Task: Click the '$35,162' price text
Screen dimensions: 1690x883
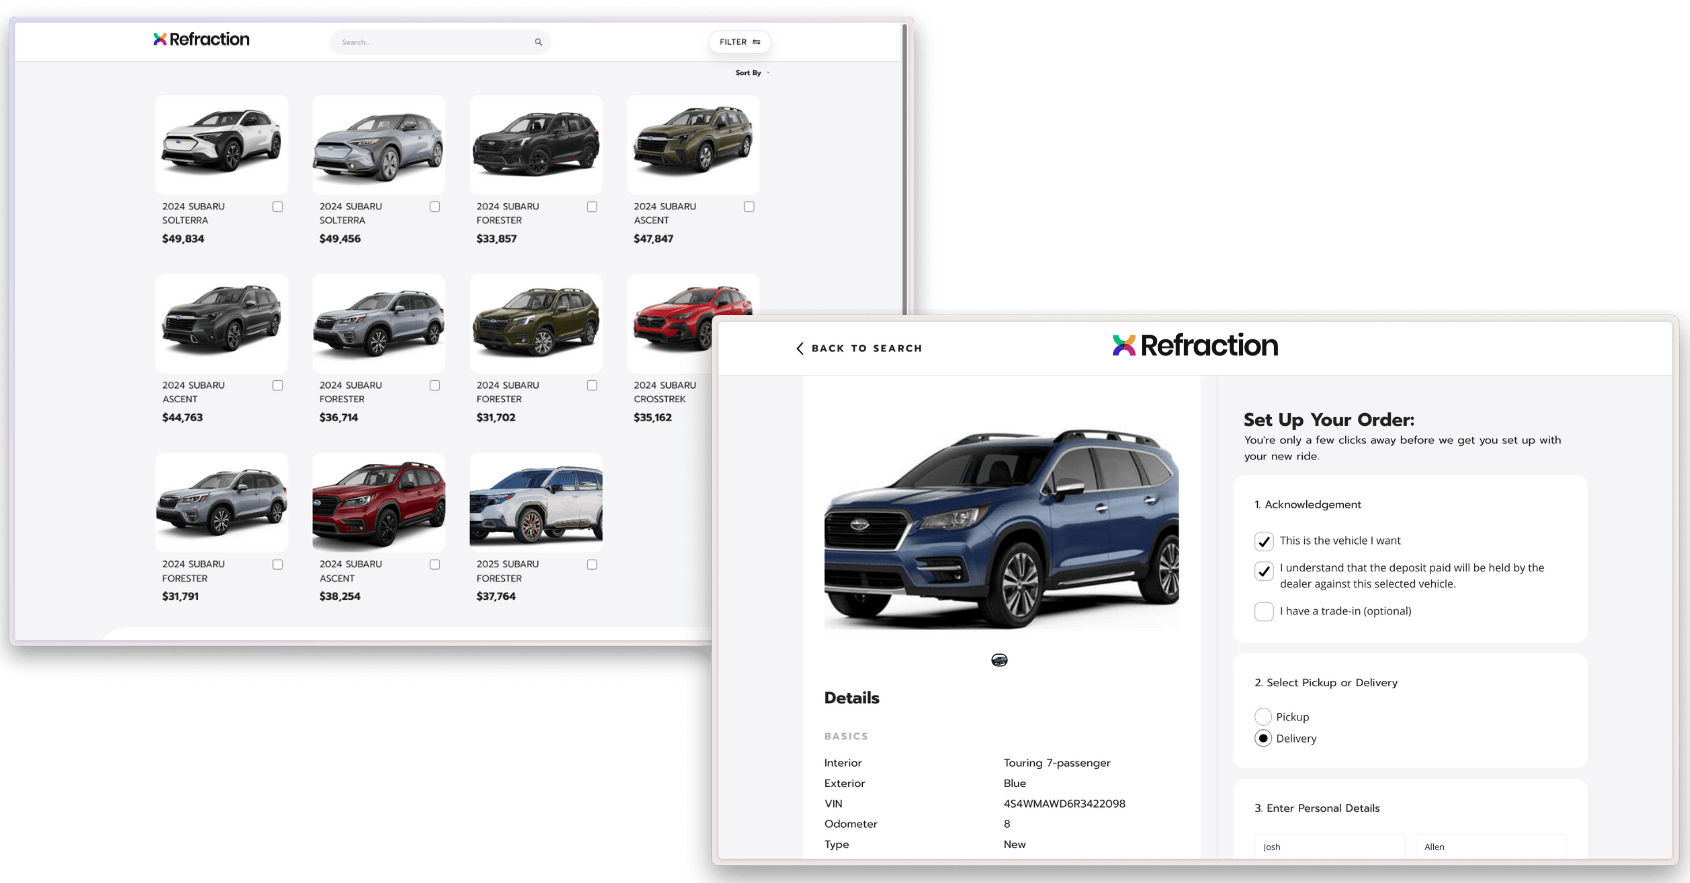Action: (x=653, y=418)
